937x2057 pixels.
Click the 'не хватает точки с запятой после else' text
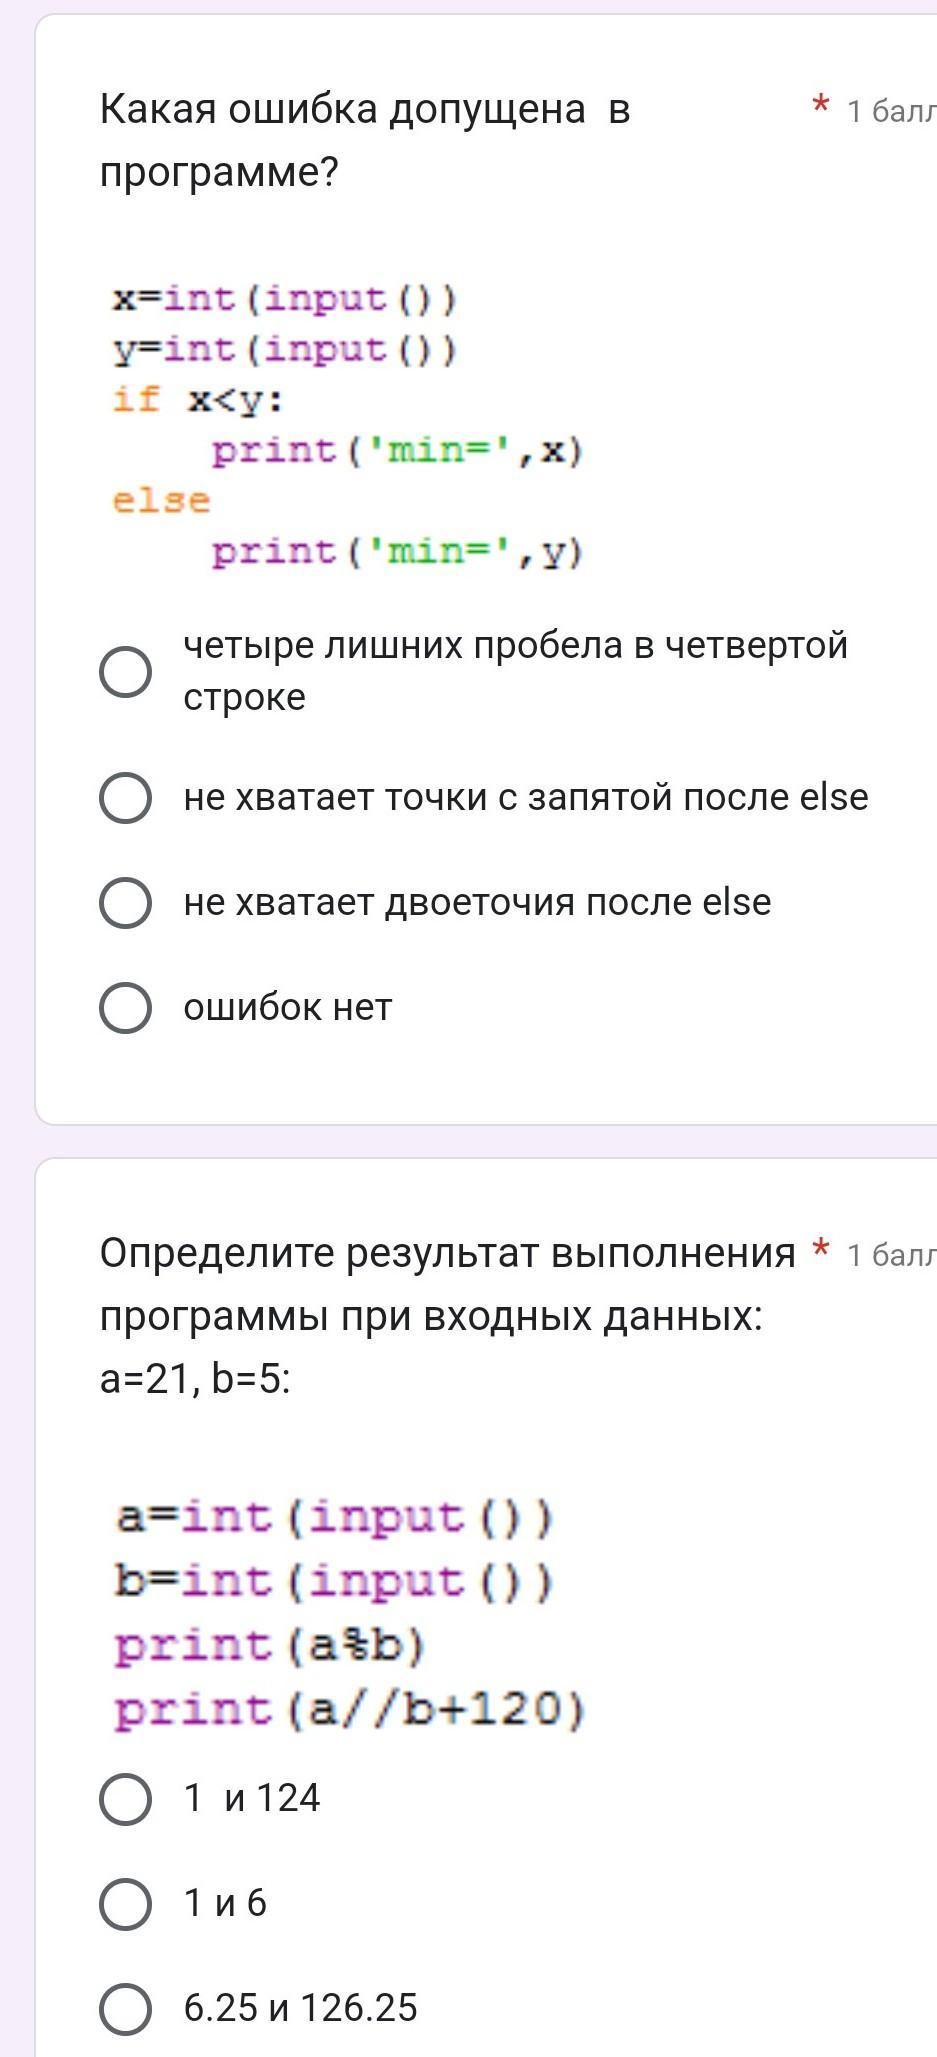(x=526, y=797)
